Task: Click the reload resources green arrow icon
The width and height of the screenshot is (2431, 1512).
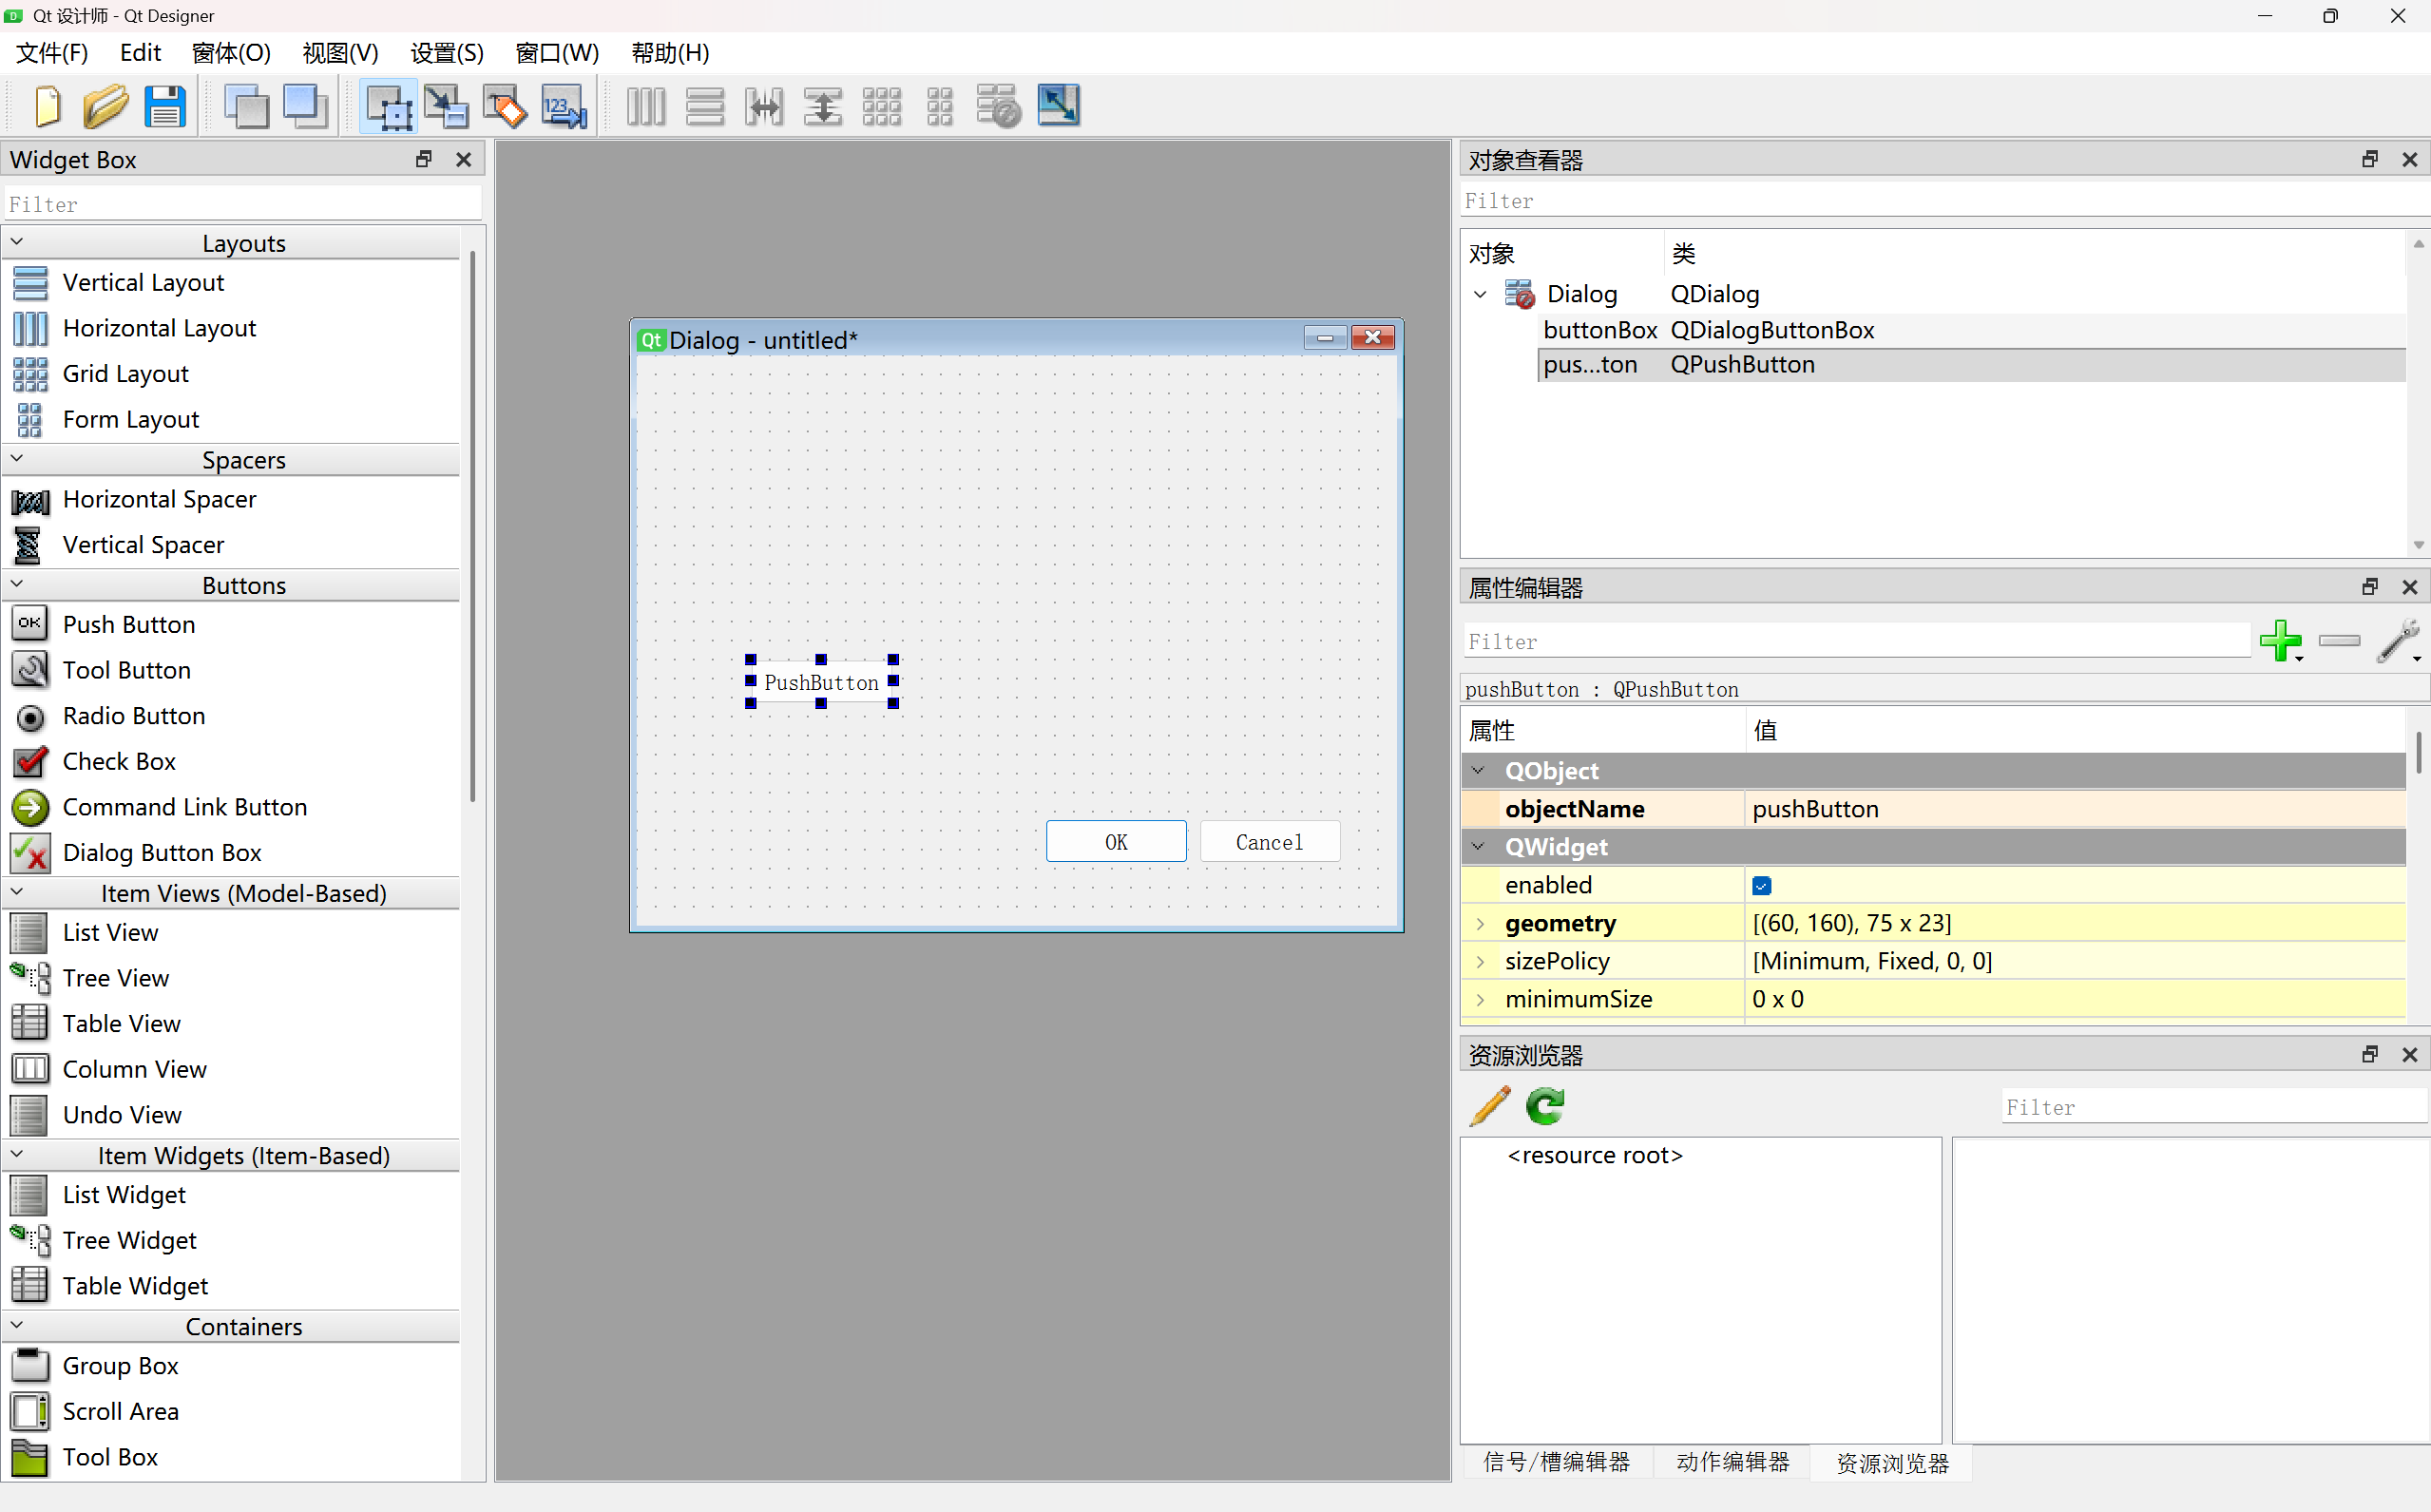Action: click(x=1545, y=1106)
